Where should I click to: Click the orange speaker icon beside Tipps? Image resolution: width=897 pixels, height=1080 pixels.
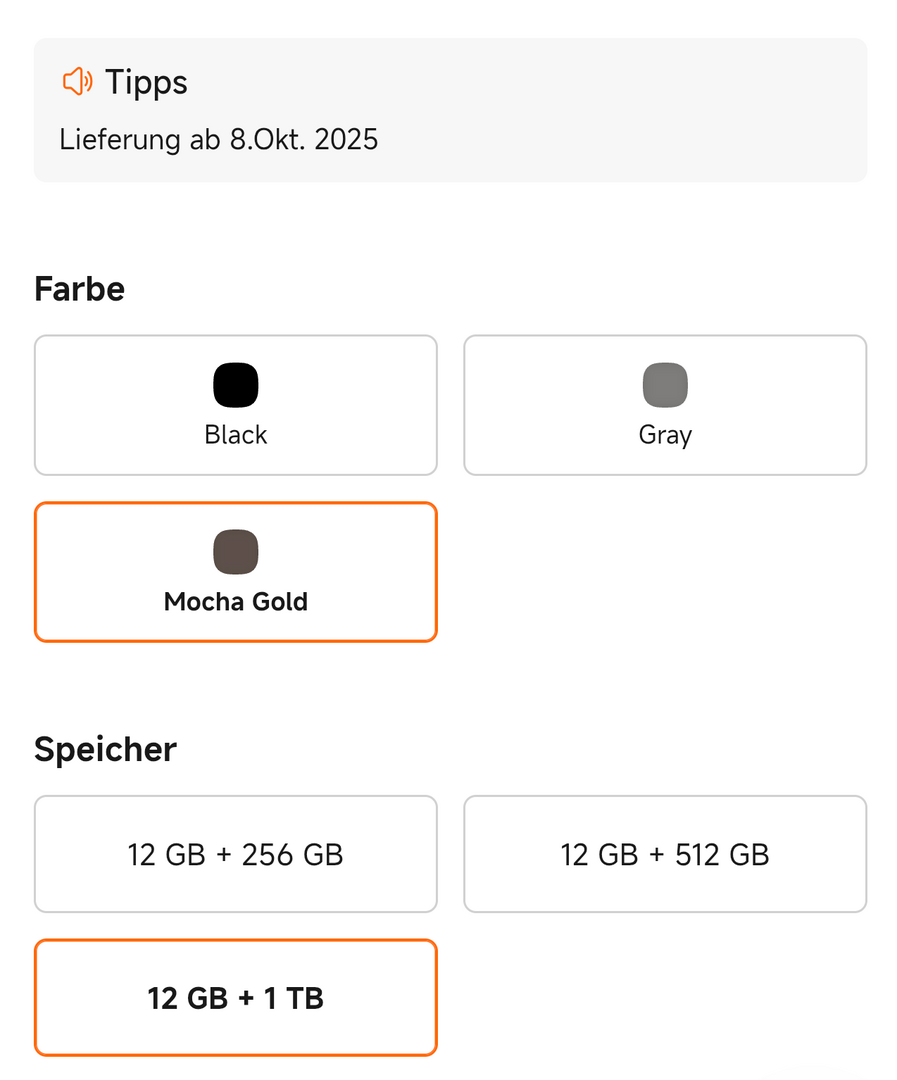[77, 82]
